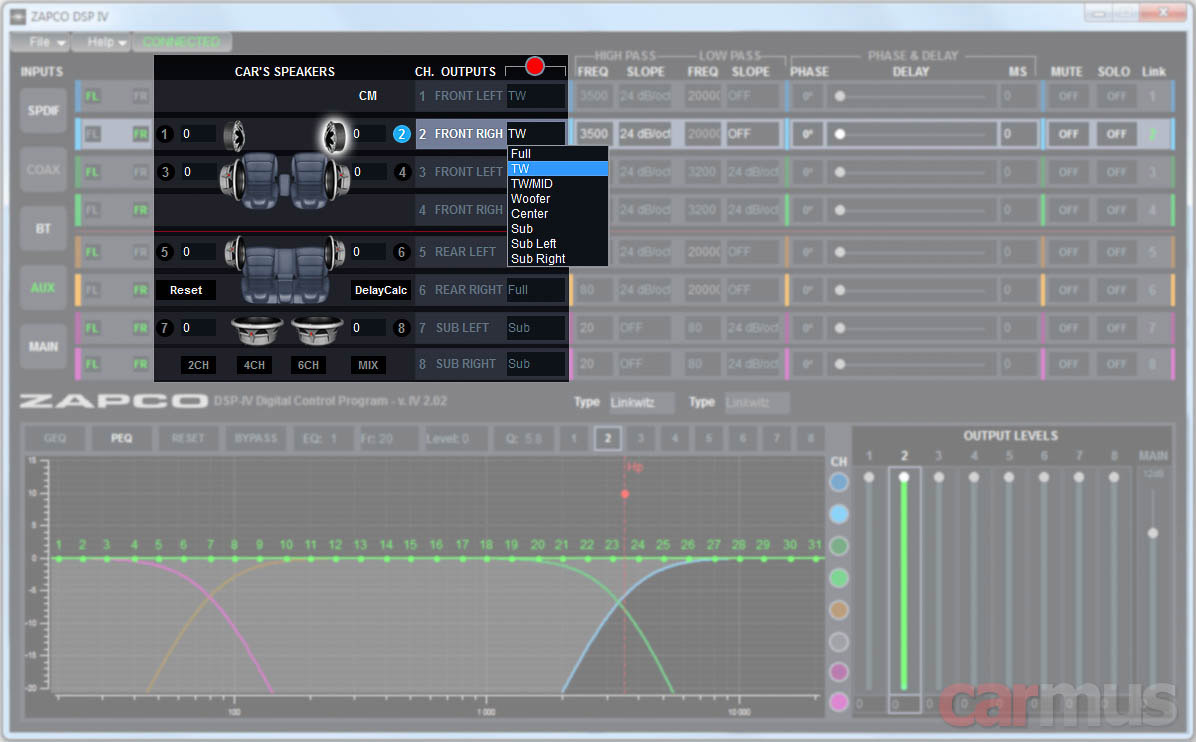Select the 4CH configuration button
1196x742 pixels.
(x=254, y=365)
